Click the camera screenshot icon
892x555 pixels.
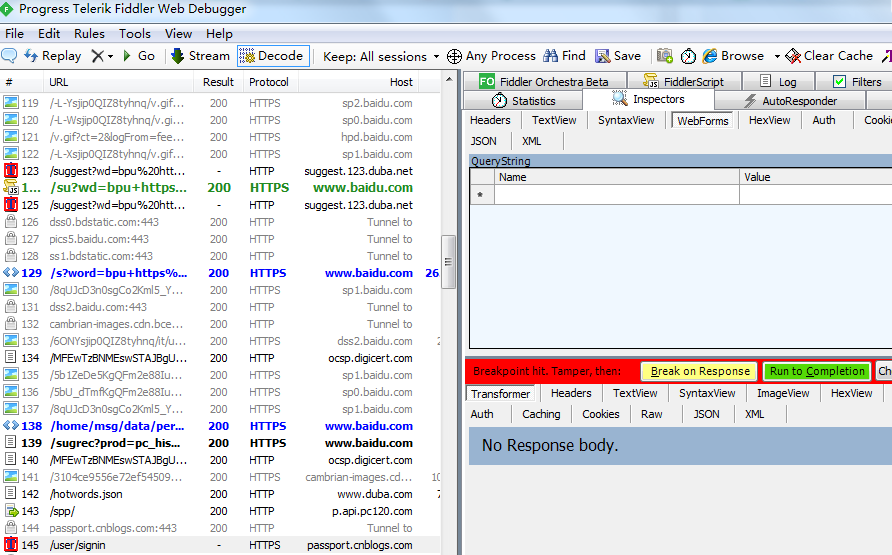coord(664,56)
